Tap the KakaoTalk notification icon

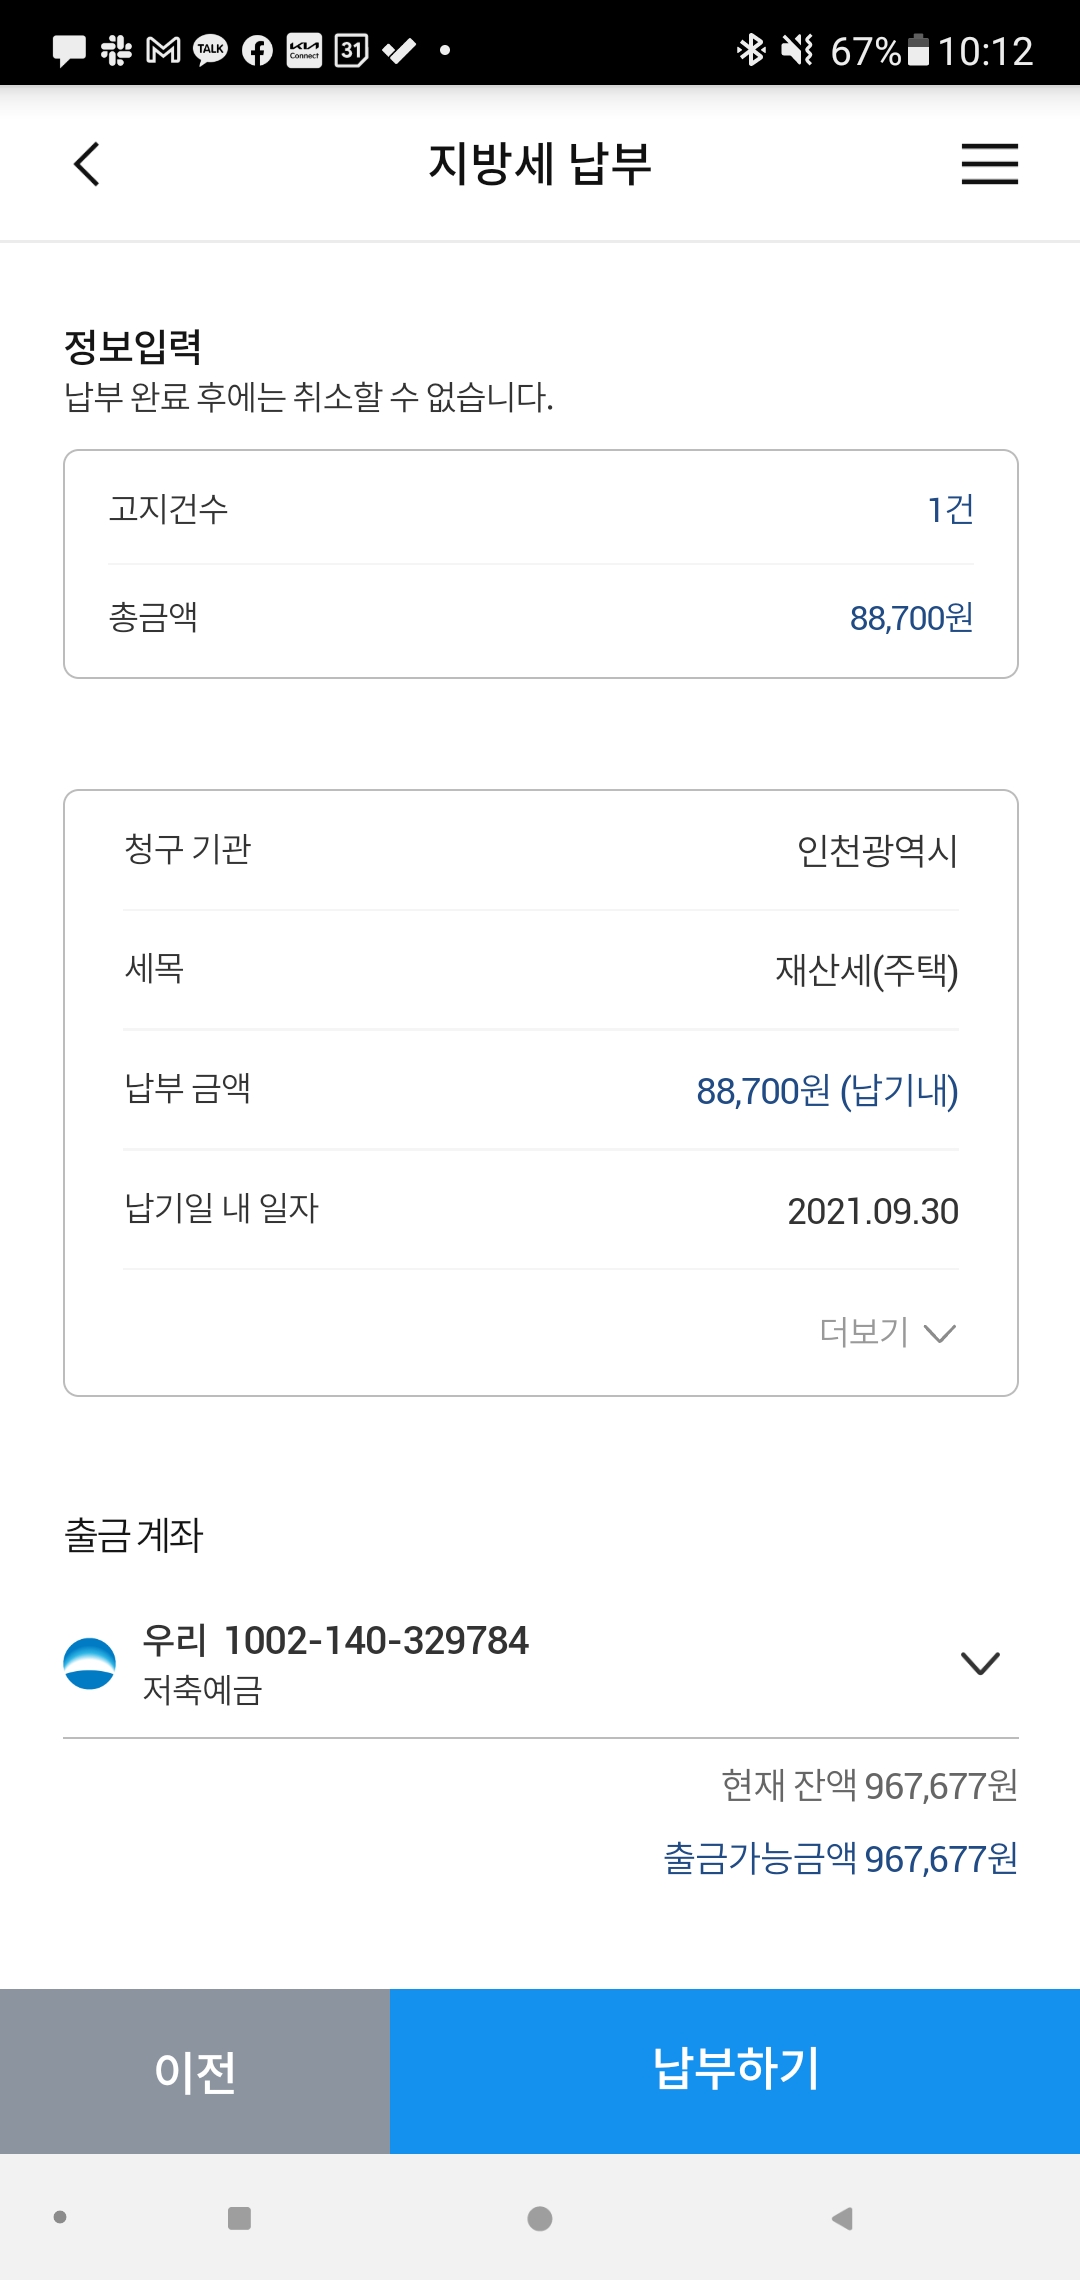[210, 50]
